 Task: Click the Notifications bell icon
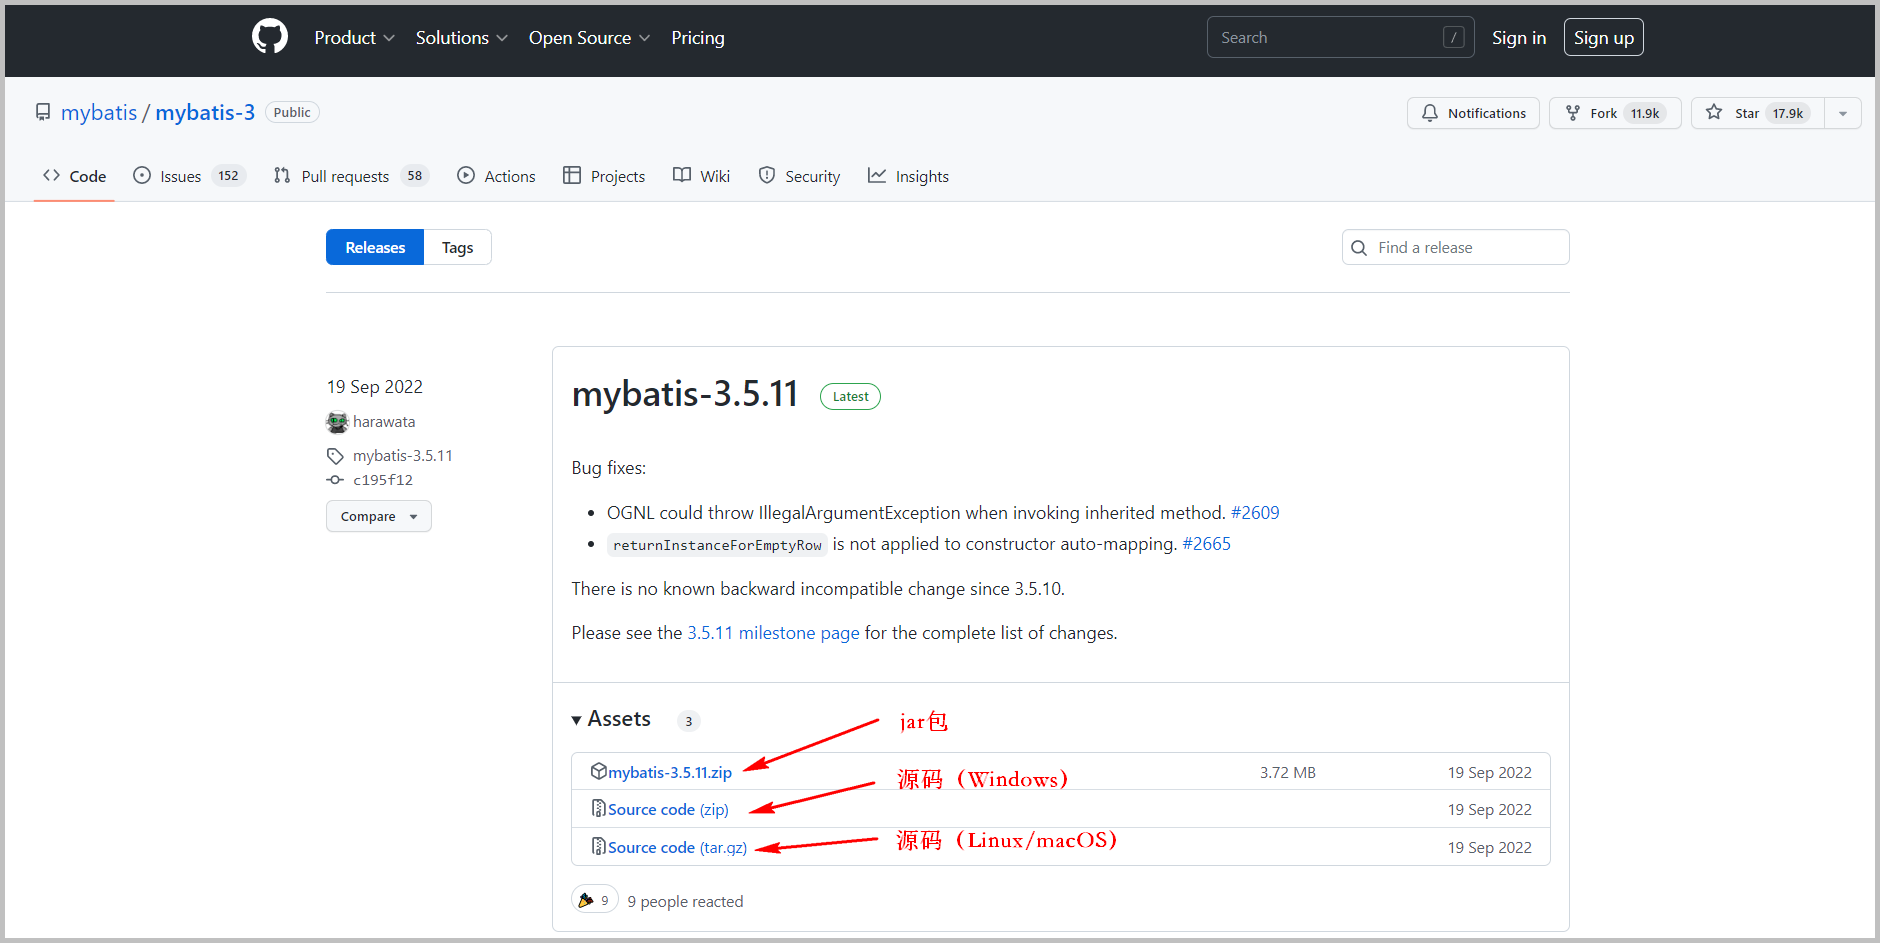click(x=1430, y=113)
